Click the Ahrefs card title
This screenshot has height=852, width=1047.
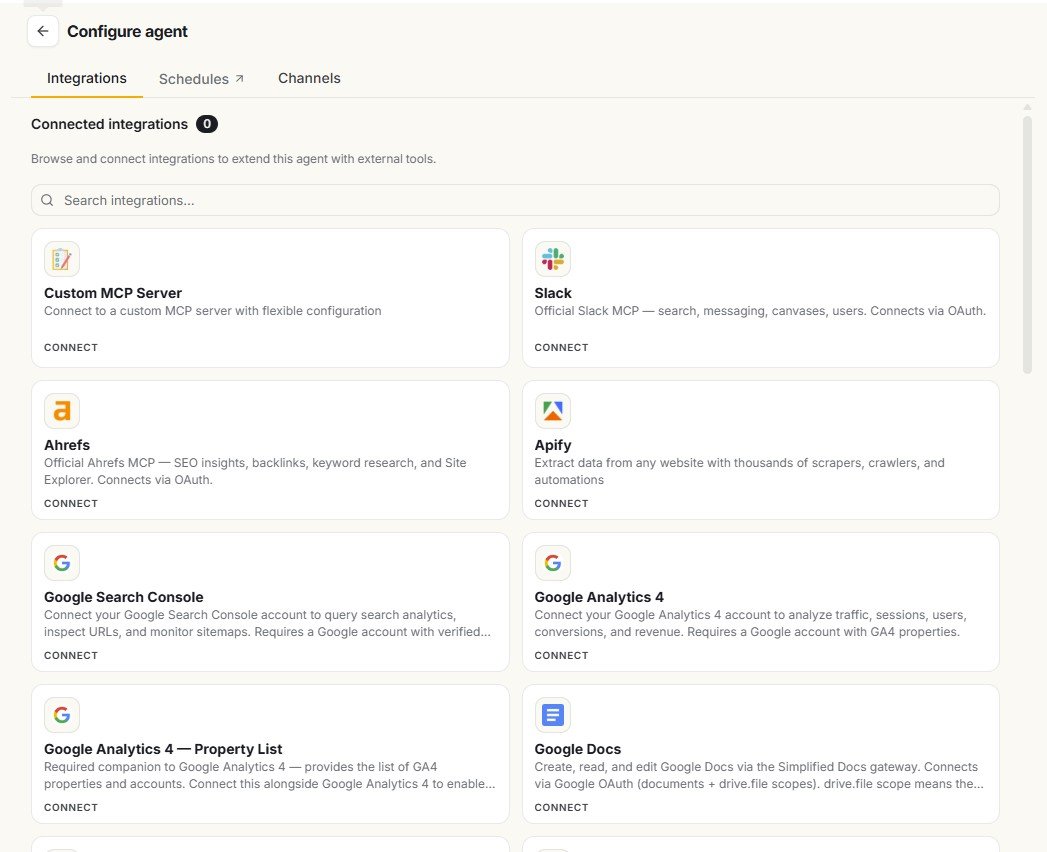[x=67, y=445]
